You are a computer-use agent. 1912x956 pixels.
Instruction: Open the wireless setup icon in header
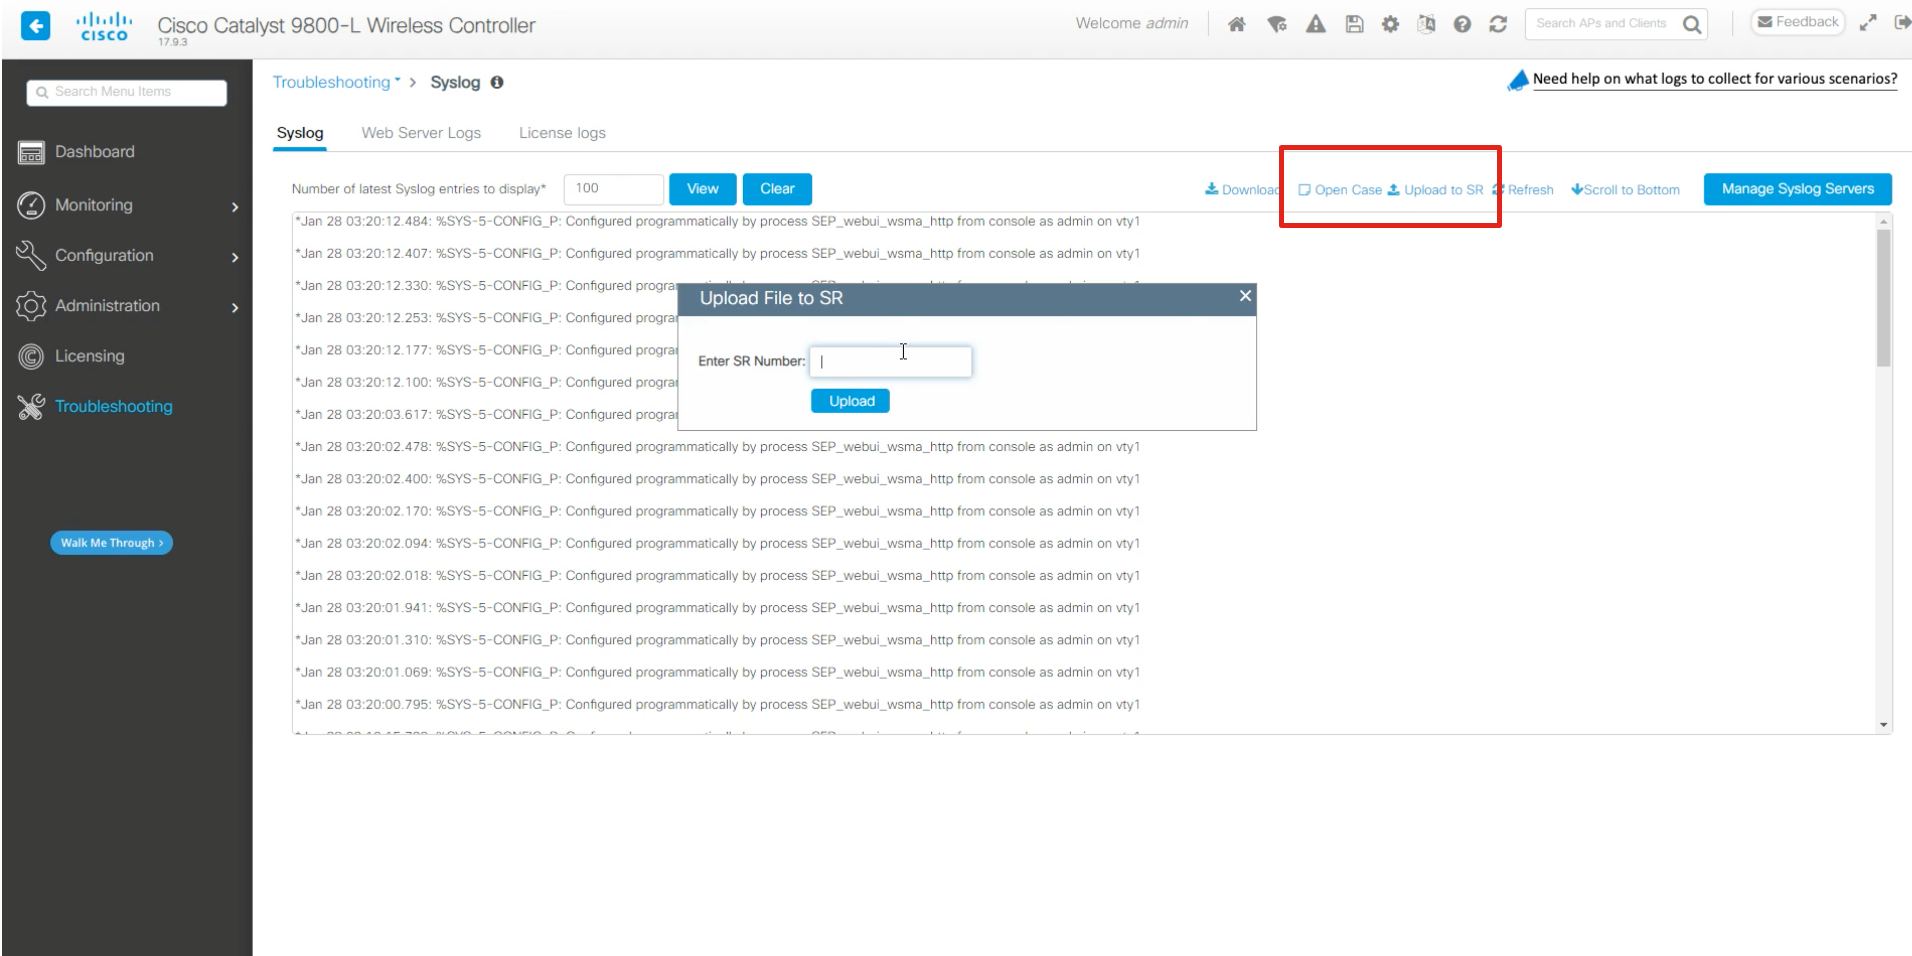pos(1277,24)
